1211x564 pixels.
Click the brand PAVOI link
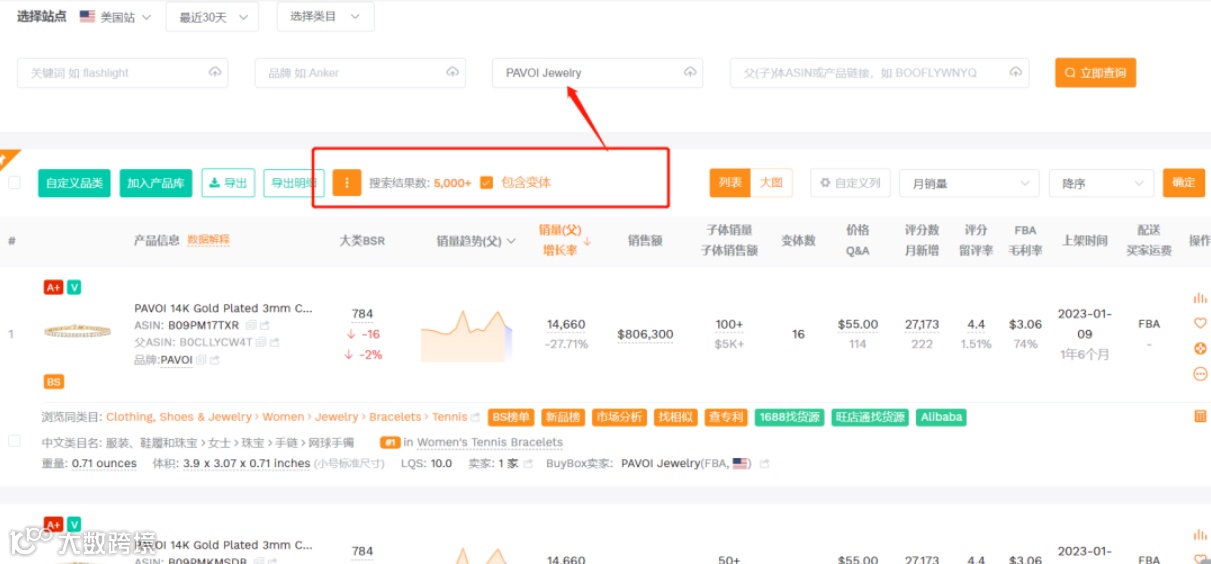pos(176,360)
